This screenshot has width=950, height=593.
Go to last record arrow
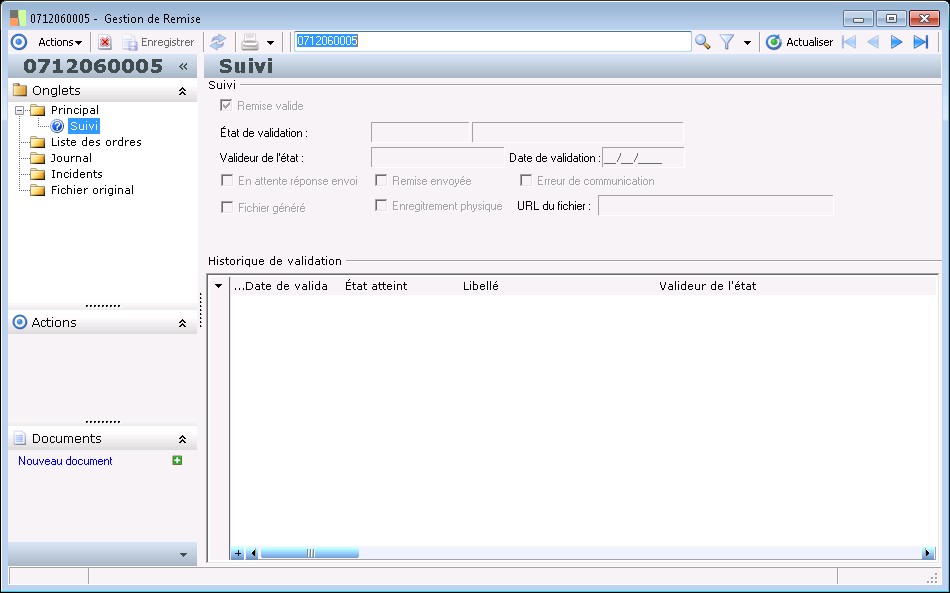[921, 42]
